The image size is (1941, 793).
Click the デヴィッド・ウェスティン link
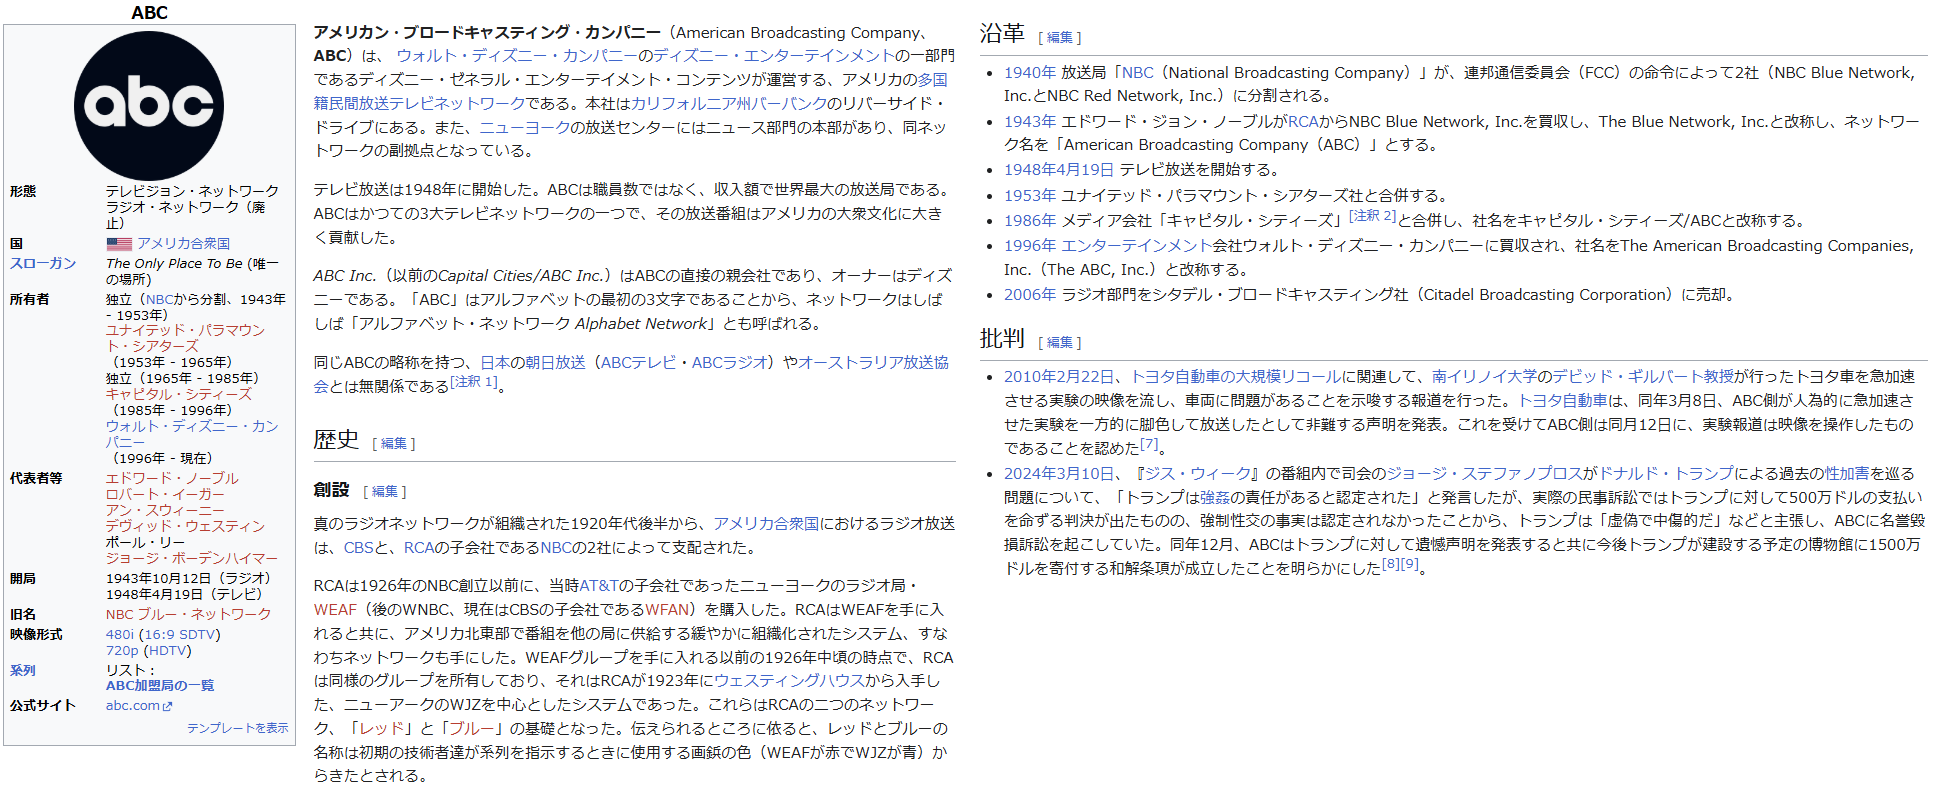(185, 526)
